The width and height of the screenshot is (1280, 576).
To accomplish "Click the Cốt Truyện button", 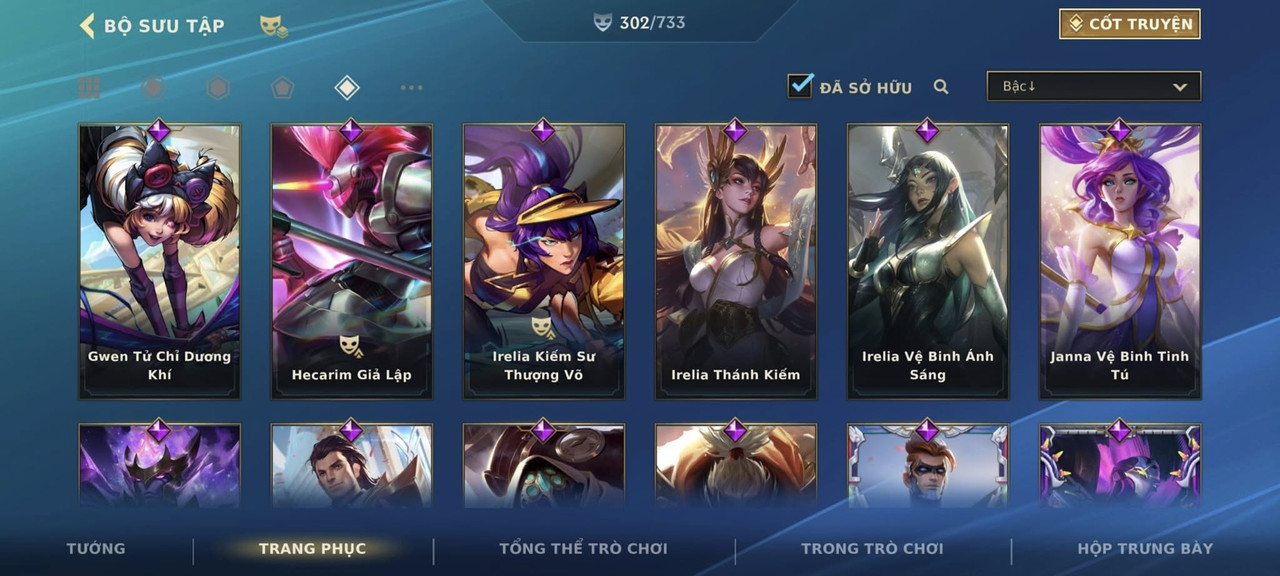I will tap(1130, 24).
